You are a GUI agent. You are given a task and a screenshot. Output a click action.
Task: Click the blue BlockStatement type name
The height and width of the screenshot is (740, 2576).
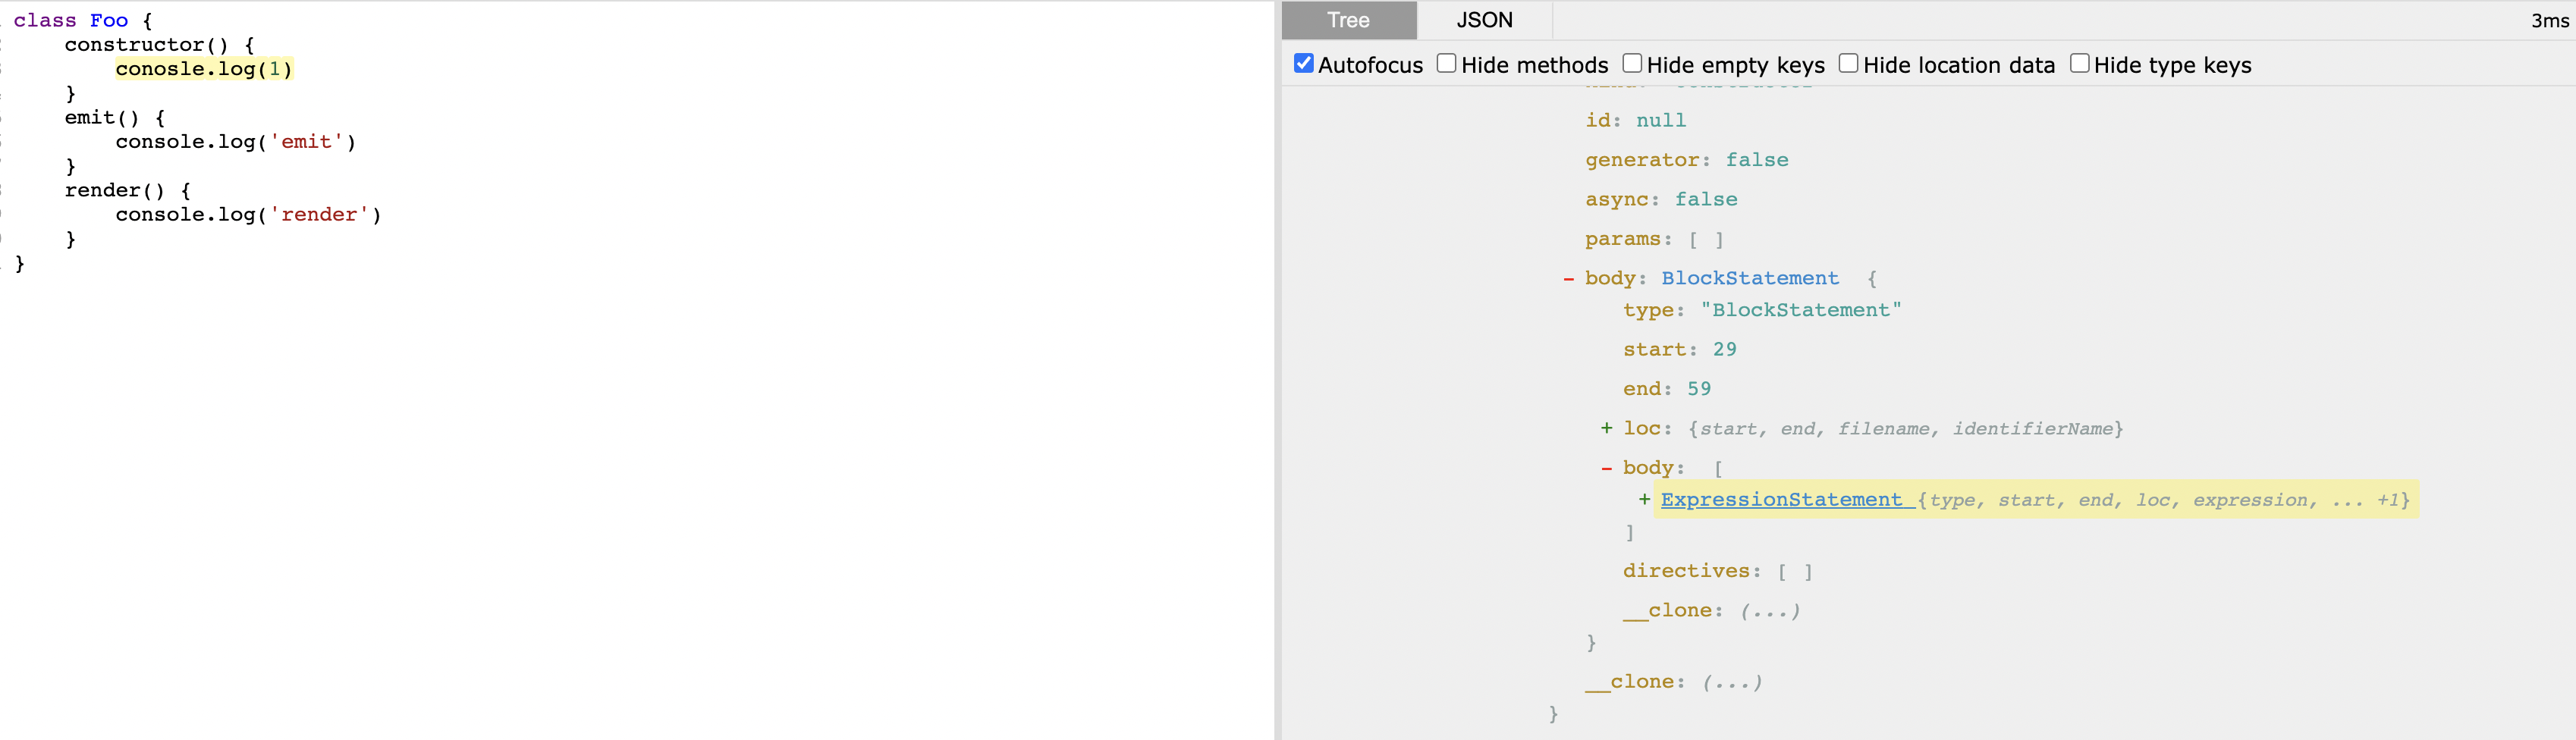tap(1749, 278)
